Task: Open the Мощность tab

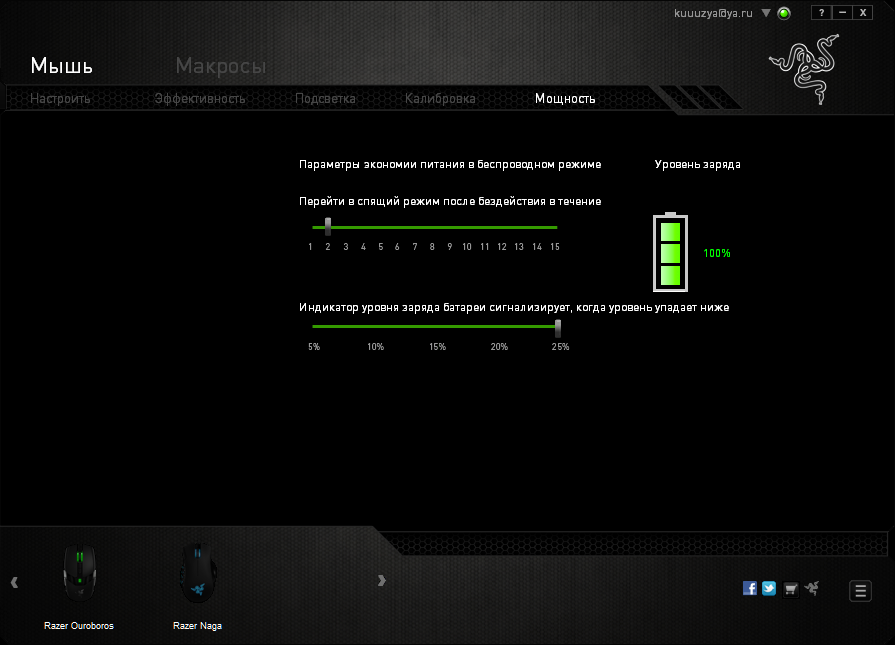Action: point(565,99)
